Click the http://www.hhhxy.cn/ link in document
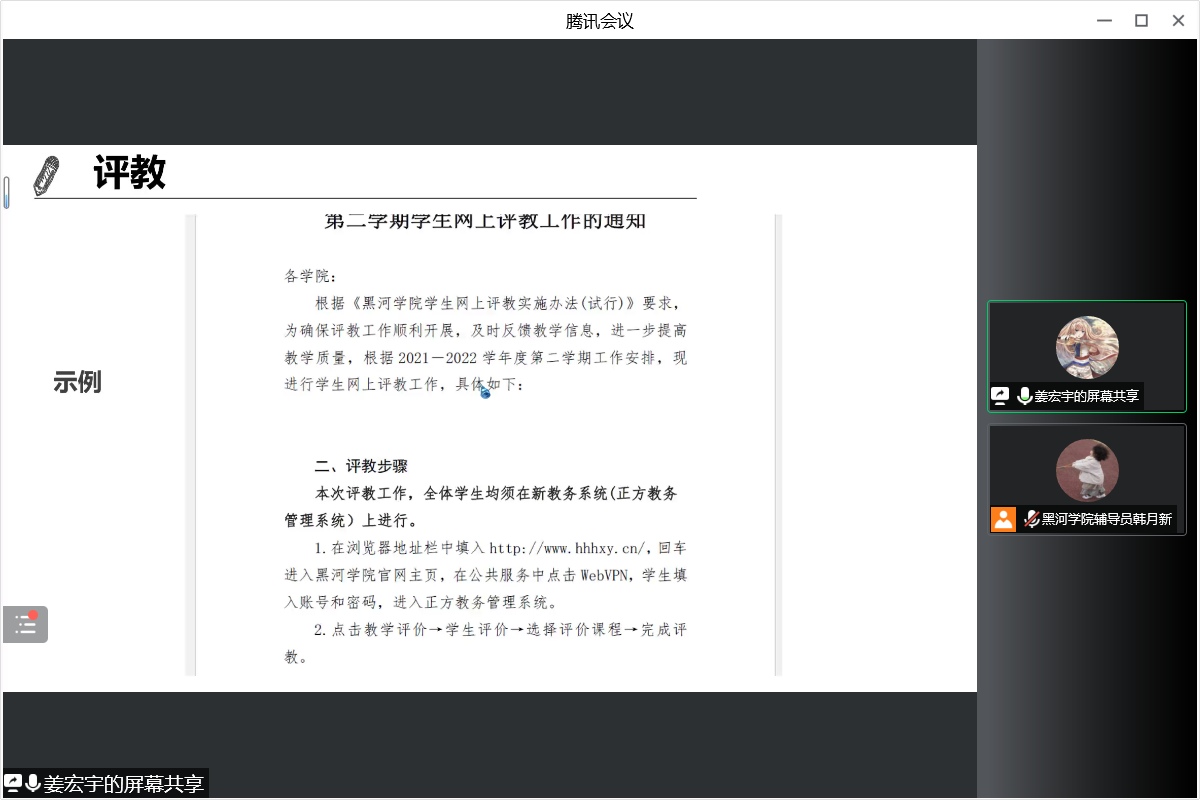 569,548
